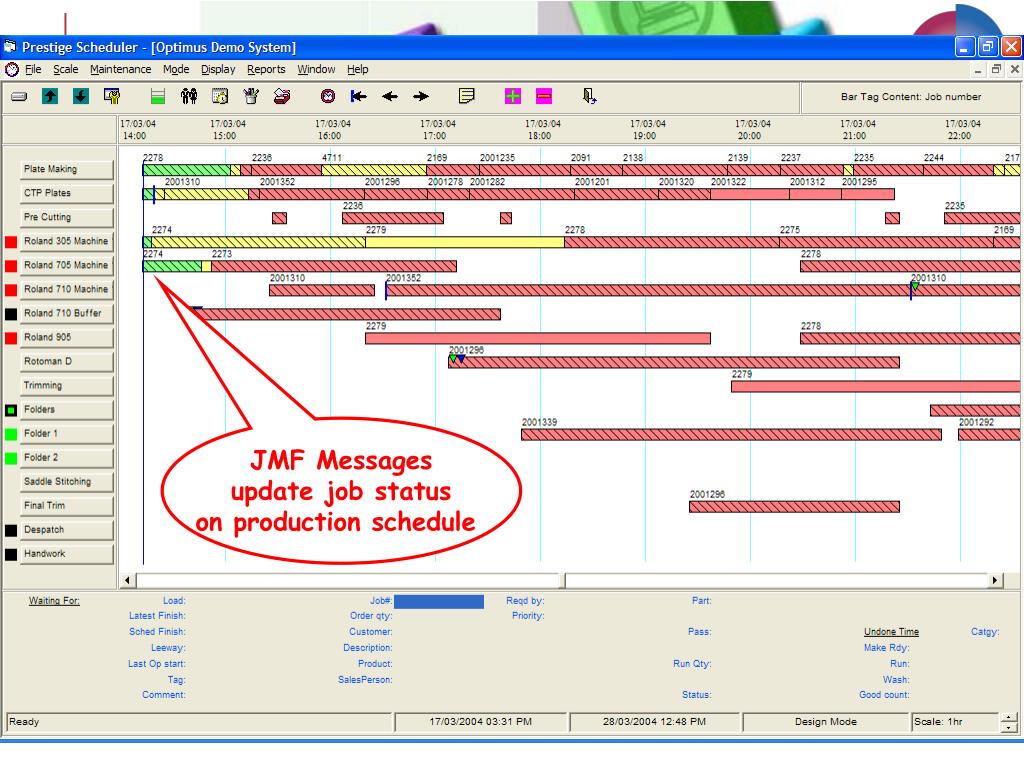
Task: Click the yellow note toolbar icon
Action: click(x=466, y=97)
